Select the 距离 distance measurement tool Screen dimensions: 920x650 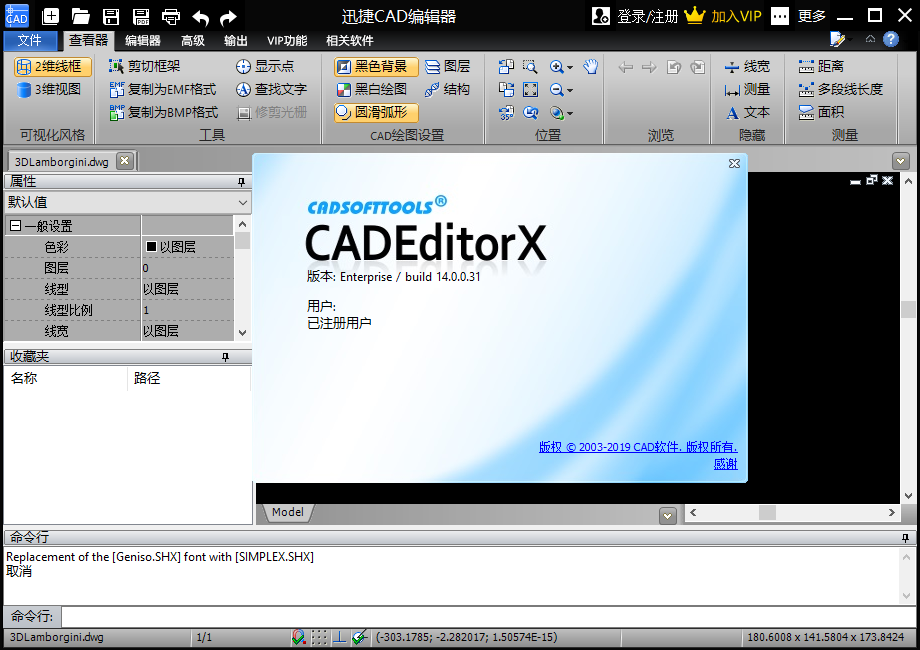pyautogui.click(x=821, y=66)
